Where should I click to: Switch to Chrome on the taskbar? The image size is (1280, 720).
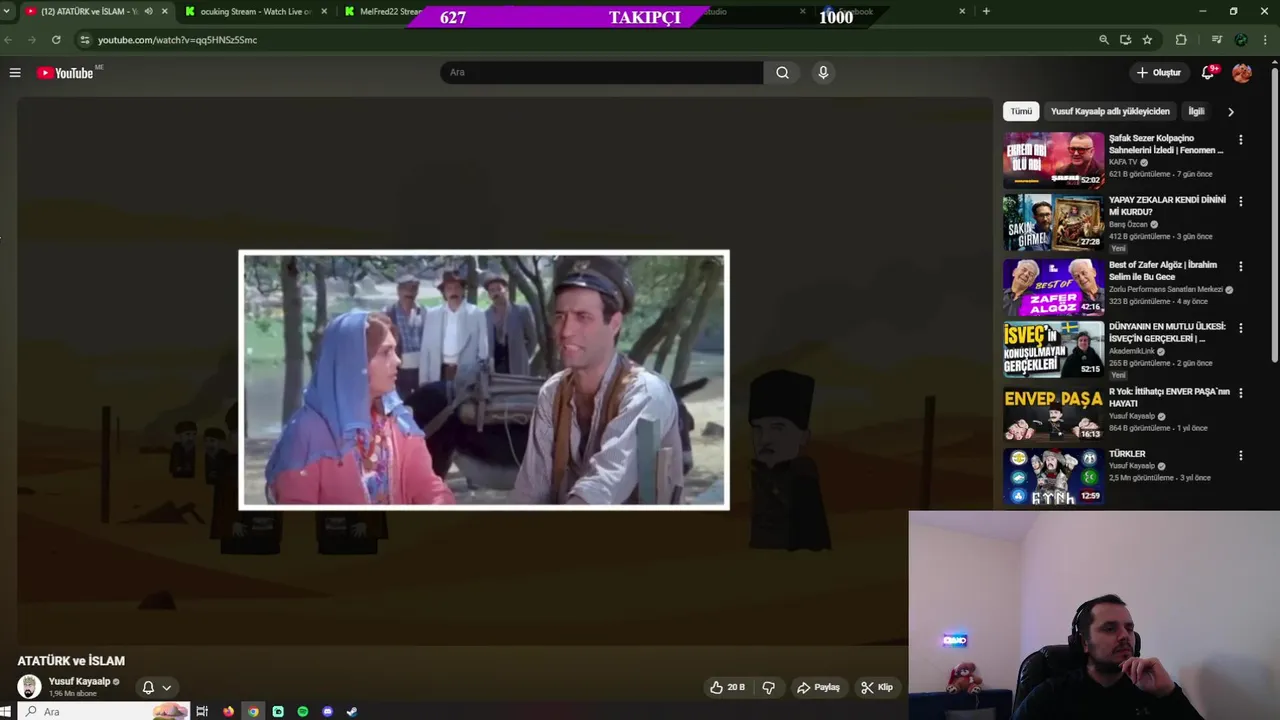(253, 712)
